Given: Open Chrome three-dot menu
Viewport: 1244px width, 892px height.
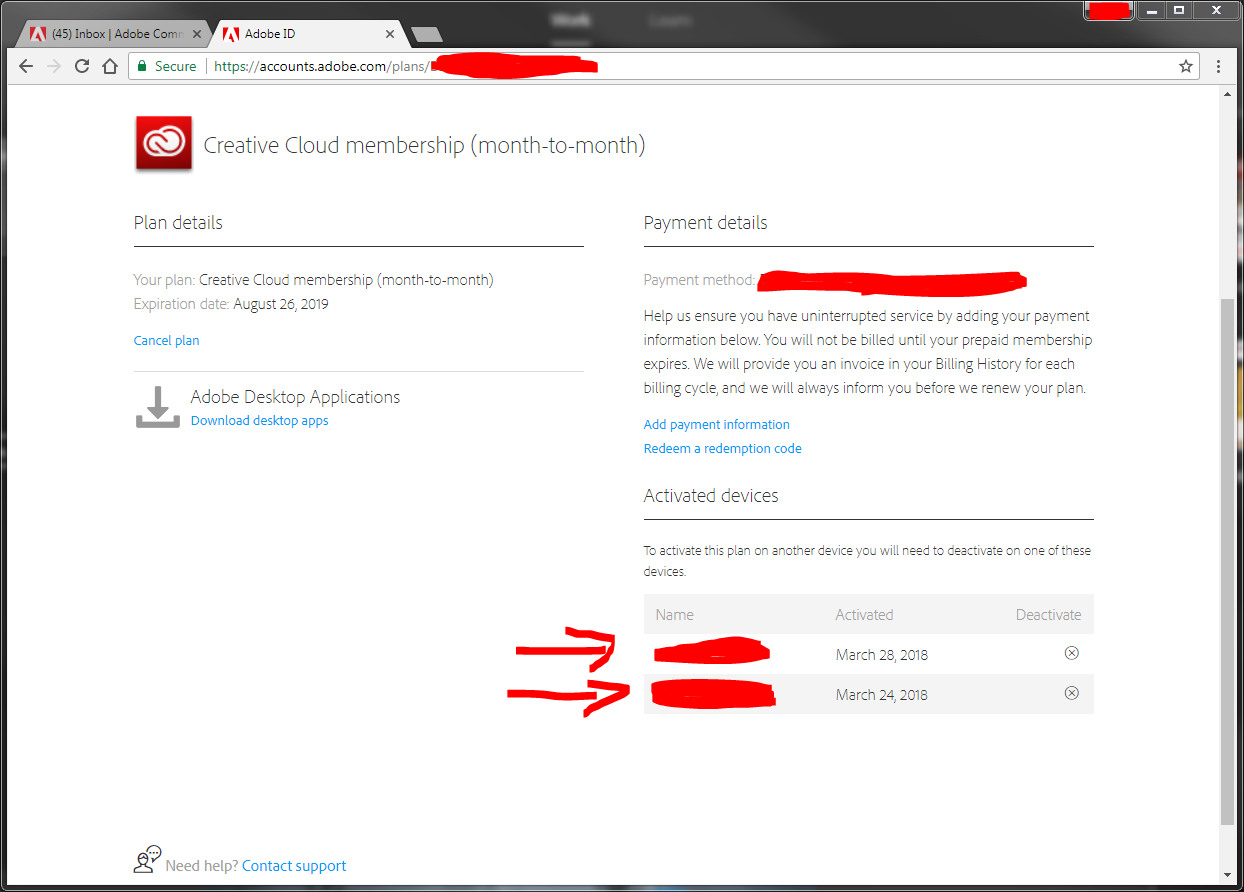Looking at the screenshot, I should point(1218,66).
